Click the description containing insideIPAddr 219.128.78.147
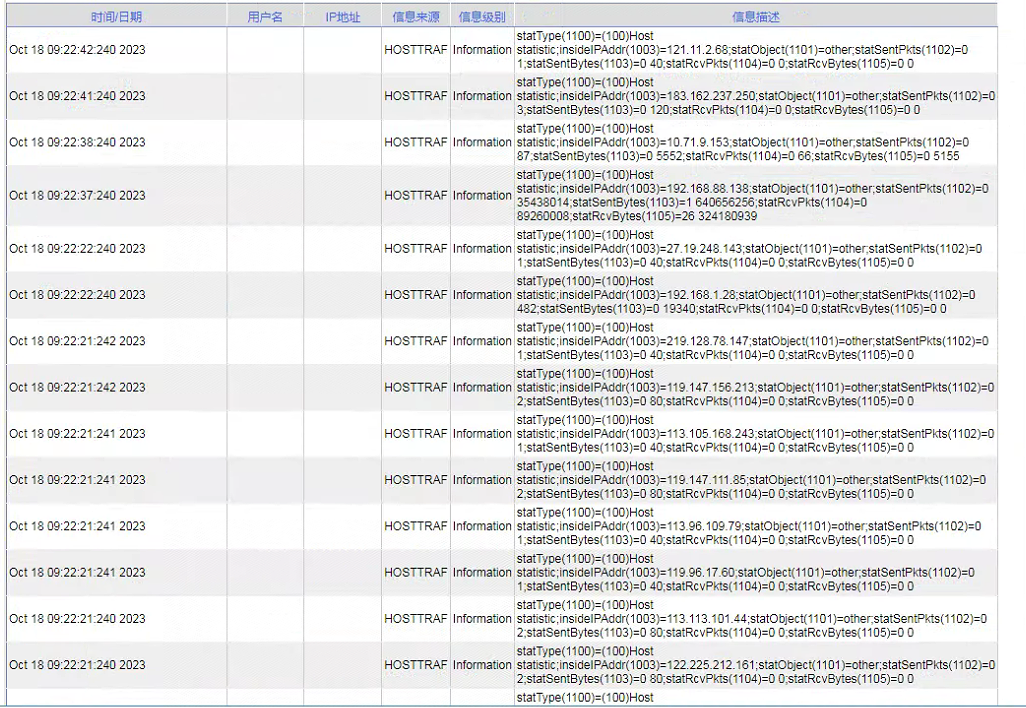The image size is (1026, 708). pos(752,342)
